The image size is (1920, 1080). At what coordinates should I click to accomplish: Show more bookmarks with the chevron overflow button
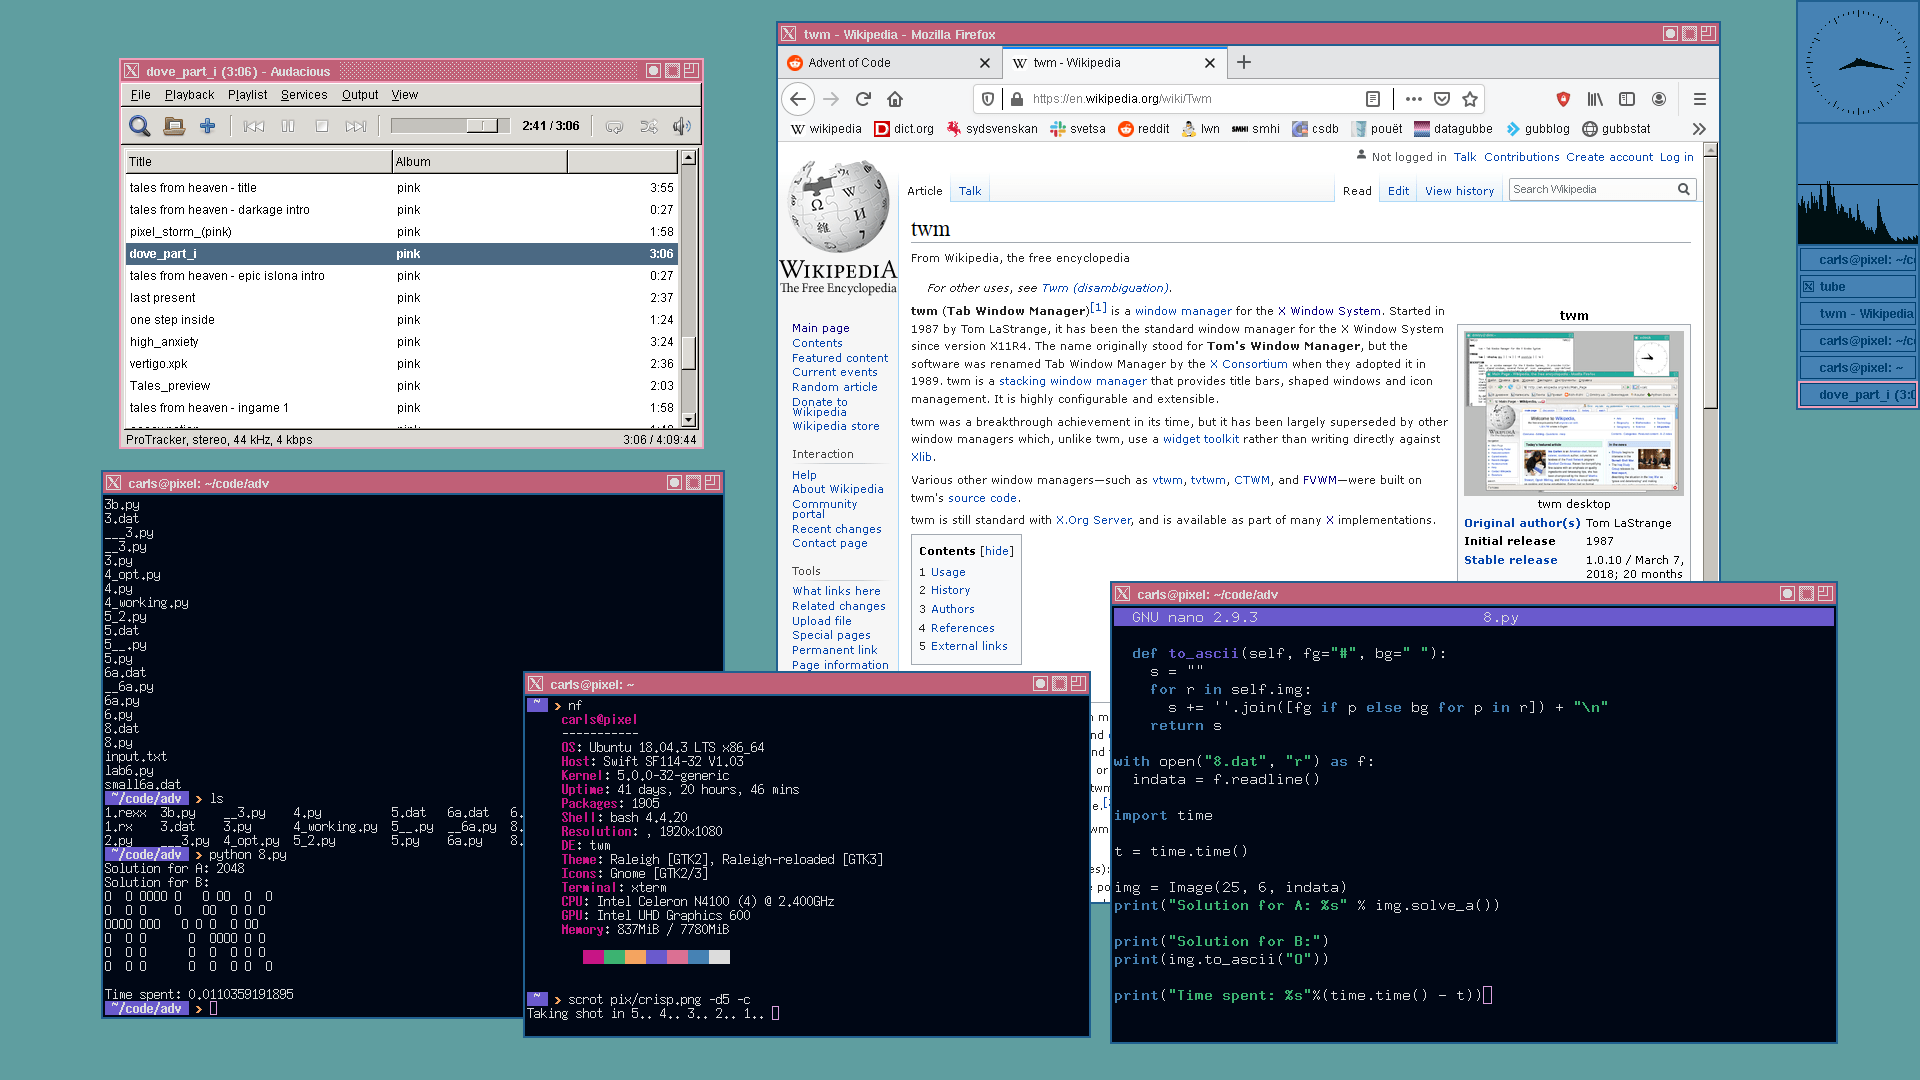tap(1699, 129)
